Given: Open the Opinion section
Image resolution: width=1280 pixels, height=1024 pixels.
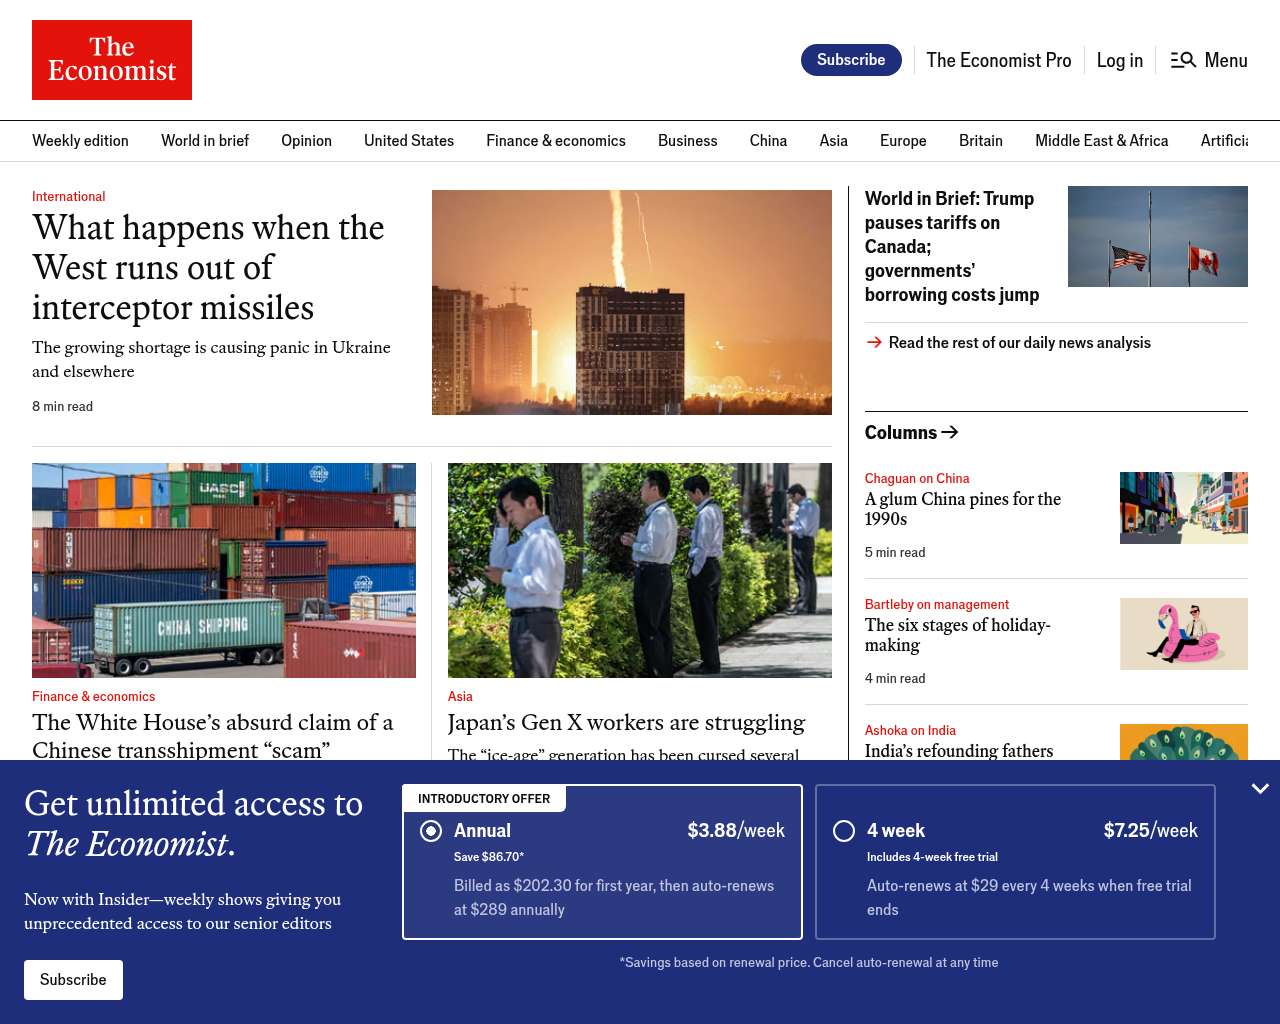Looking at the screenshot, I should coord(306,141).
